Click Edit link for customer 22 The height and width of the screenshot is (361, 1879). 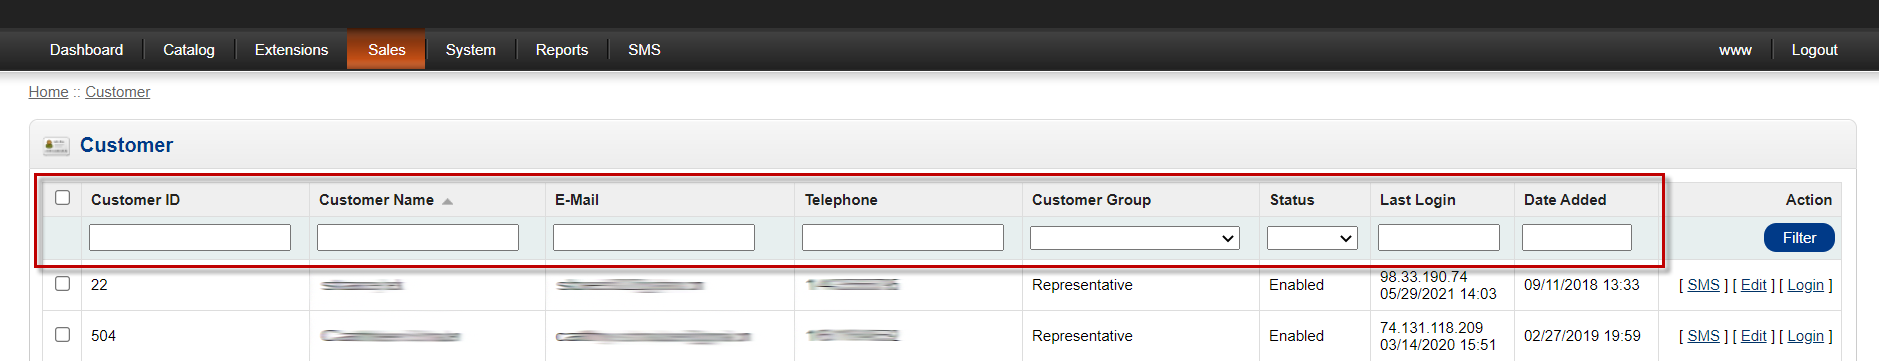(x=1753, y=285)
